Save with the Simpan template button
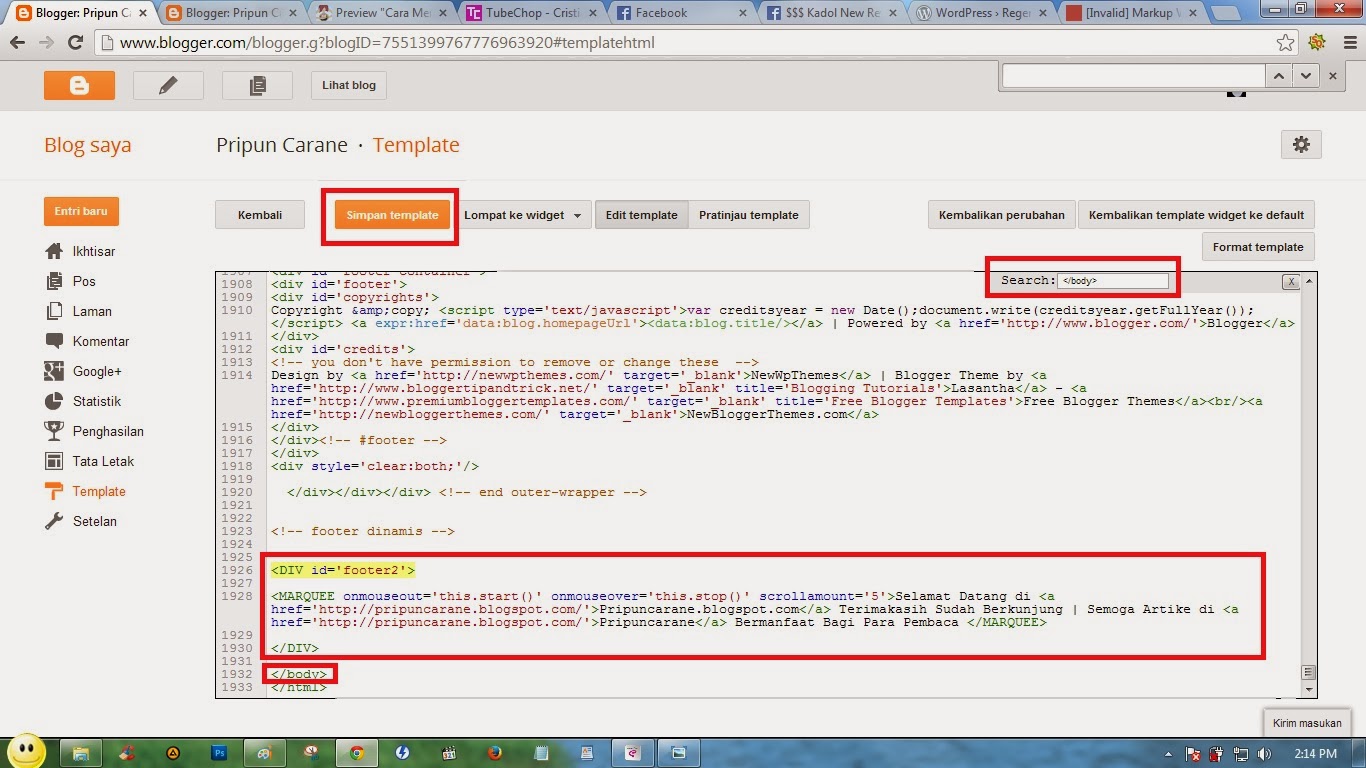Viewport: 1366px width, 768px height. click(x=392, y=215)
